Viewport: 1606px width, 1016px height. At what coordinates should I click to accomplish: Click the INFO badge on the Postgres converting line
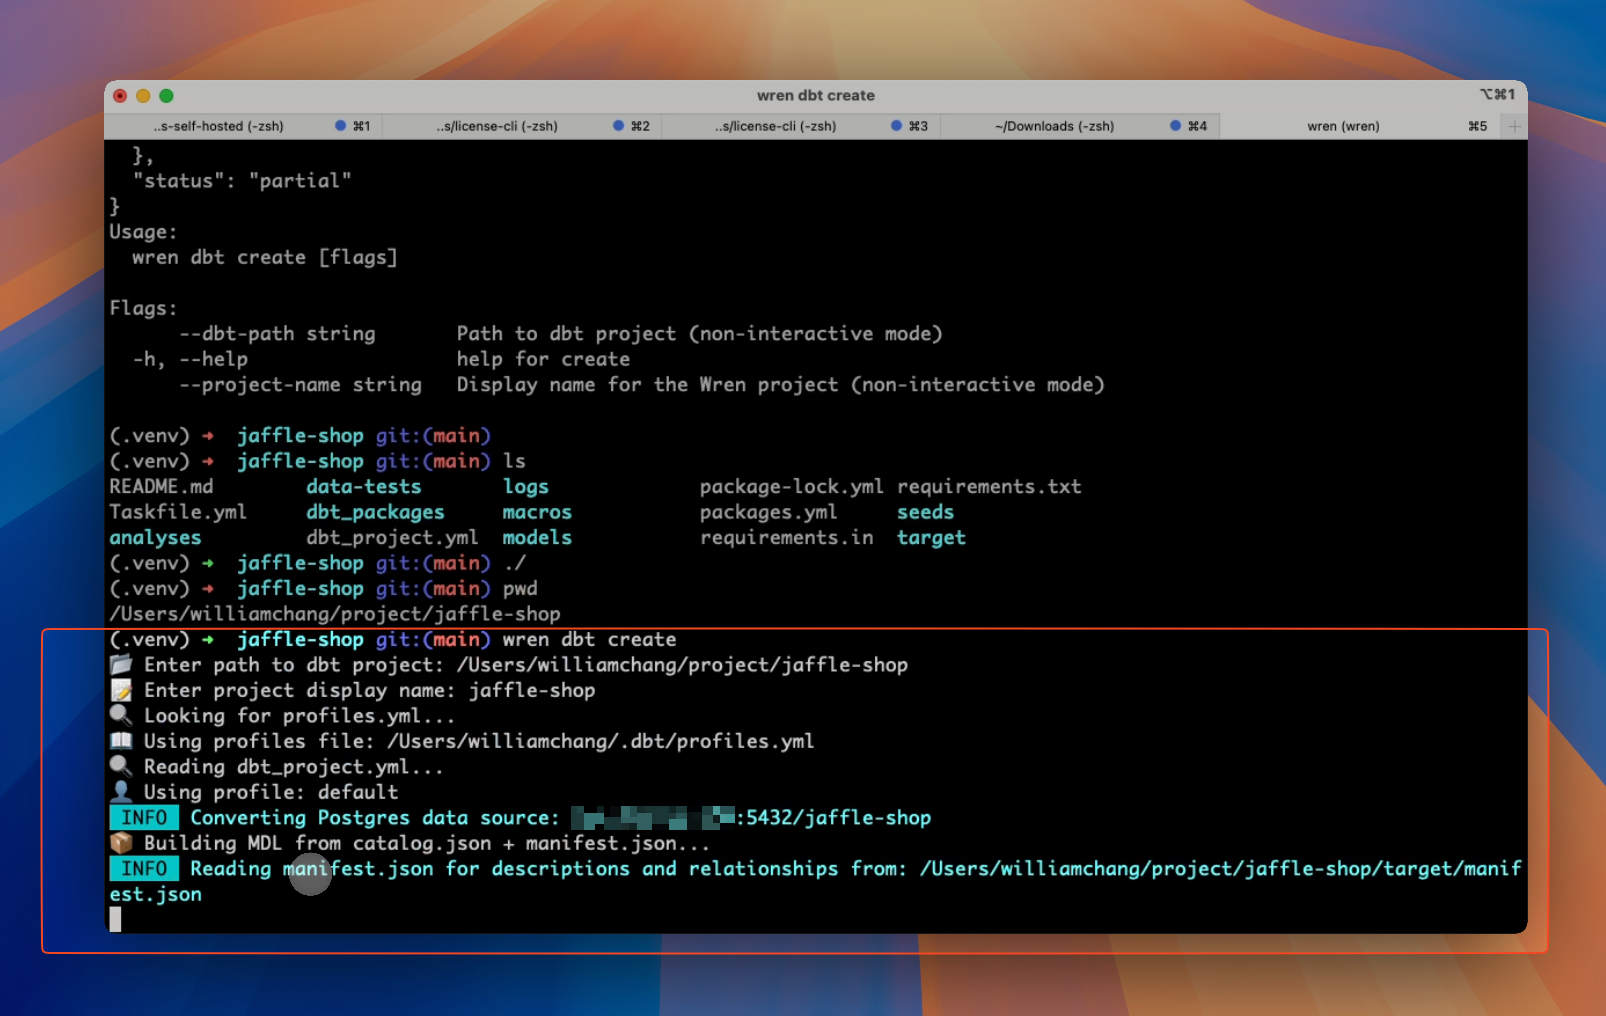tap(143, 817)
